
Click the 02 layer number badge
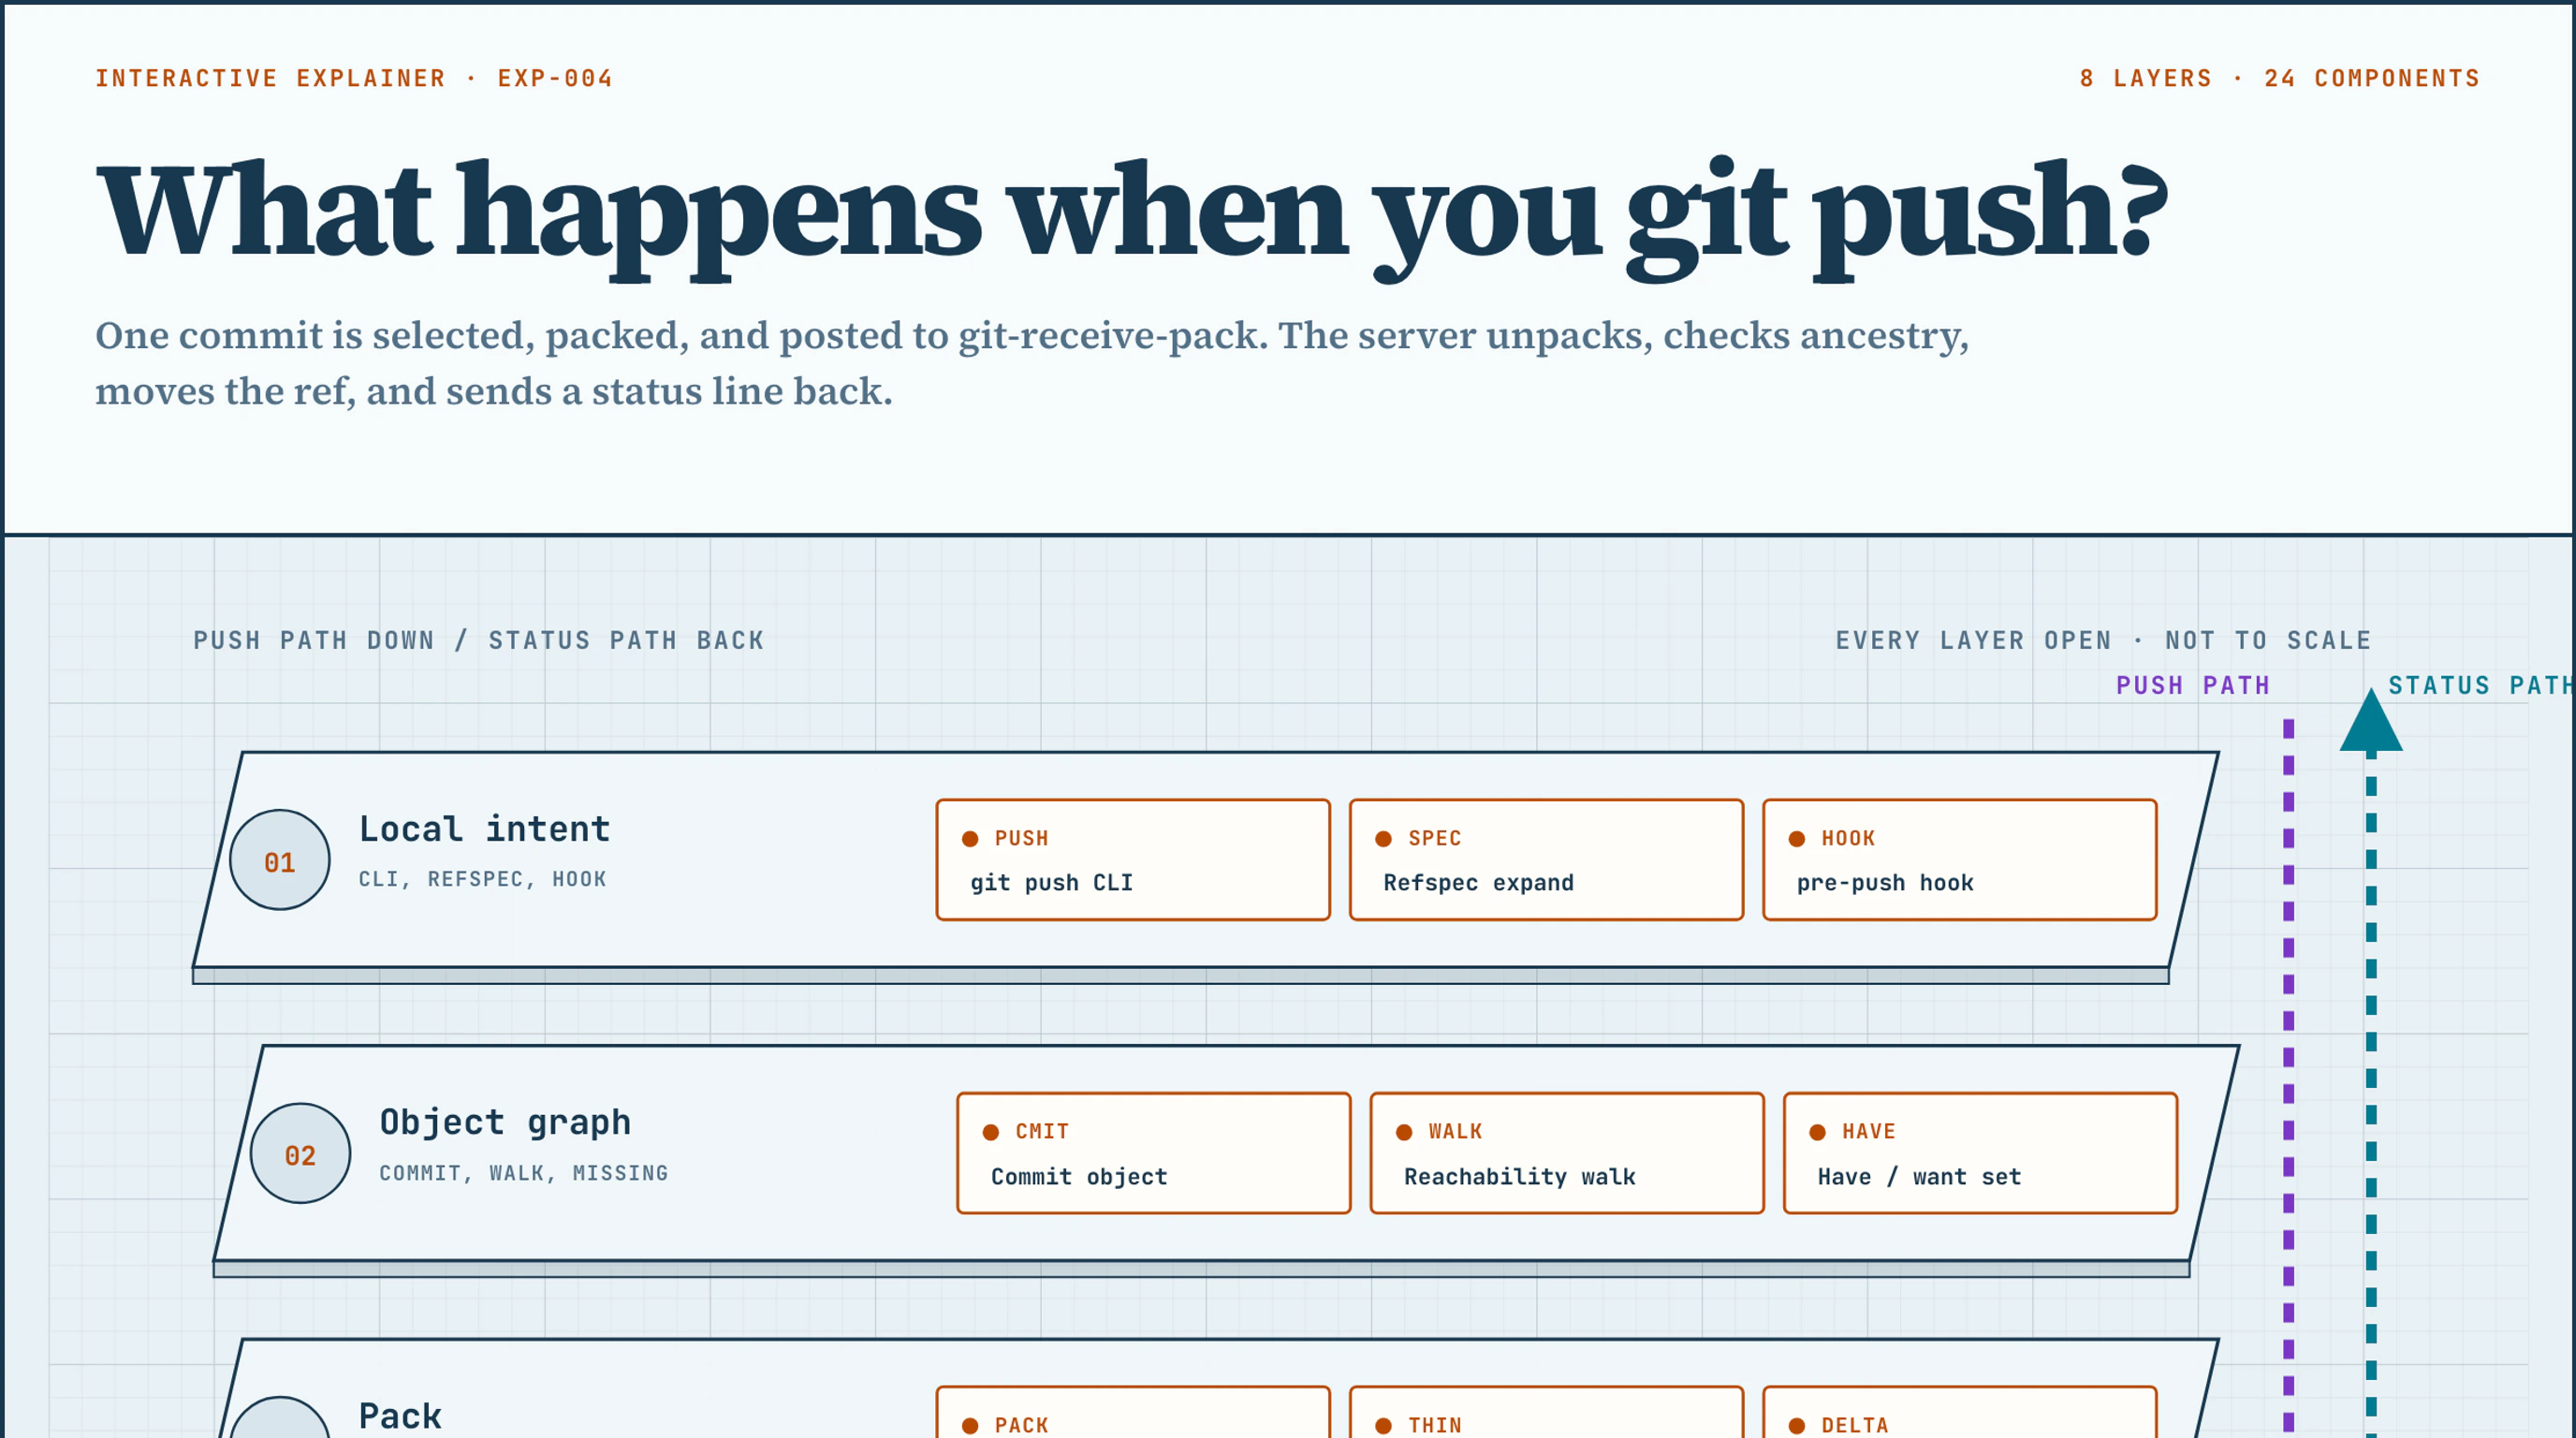[x=300, y=1154]
